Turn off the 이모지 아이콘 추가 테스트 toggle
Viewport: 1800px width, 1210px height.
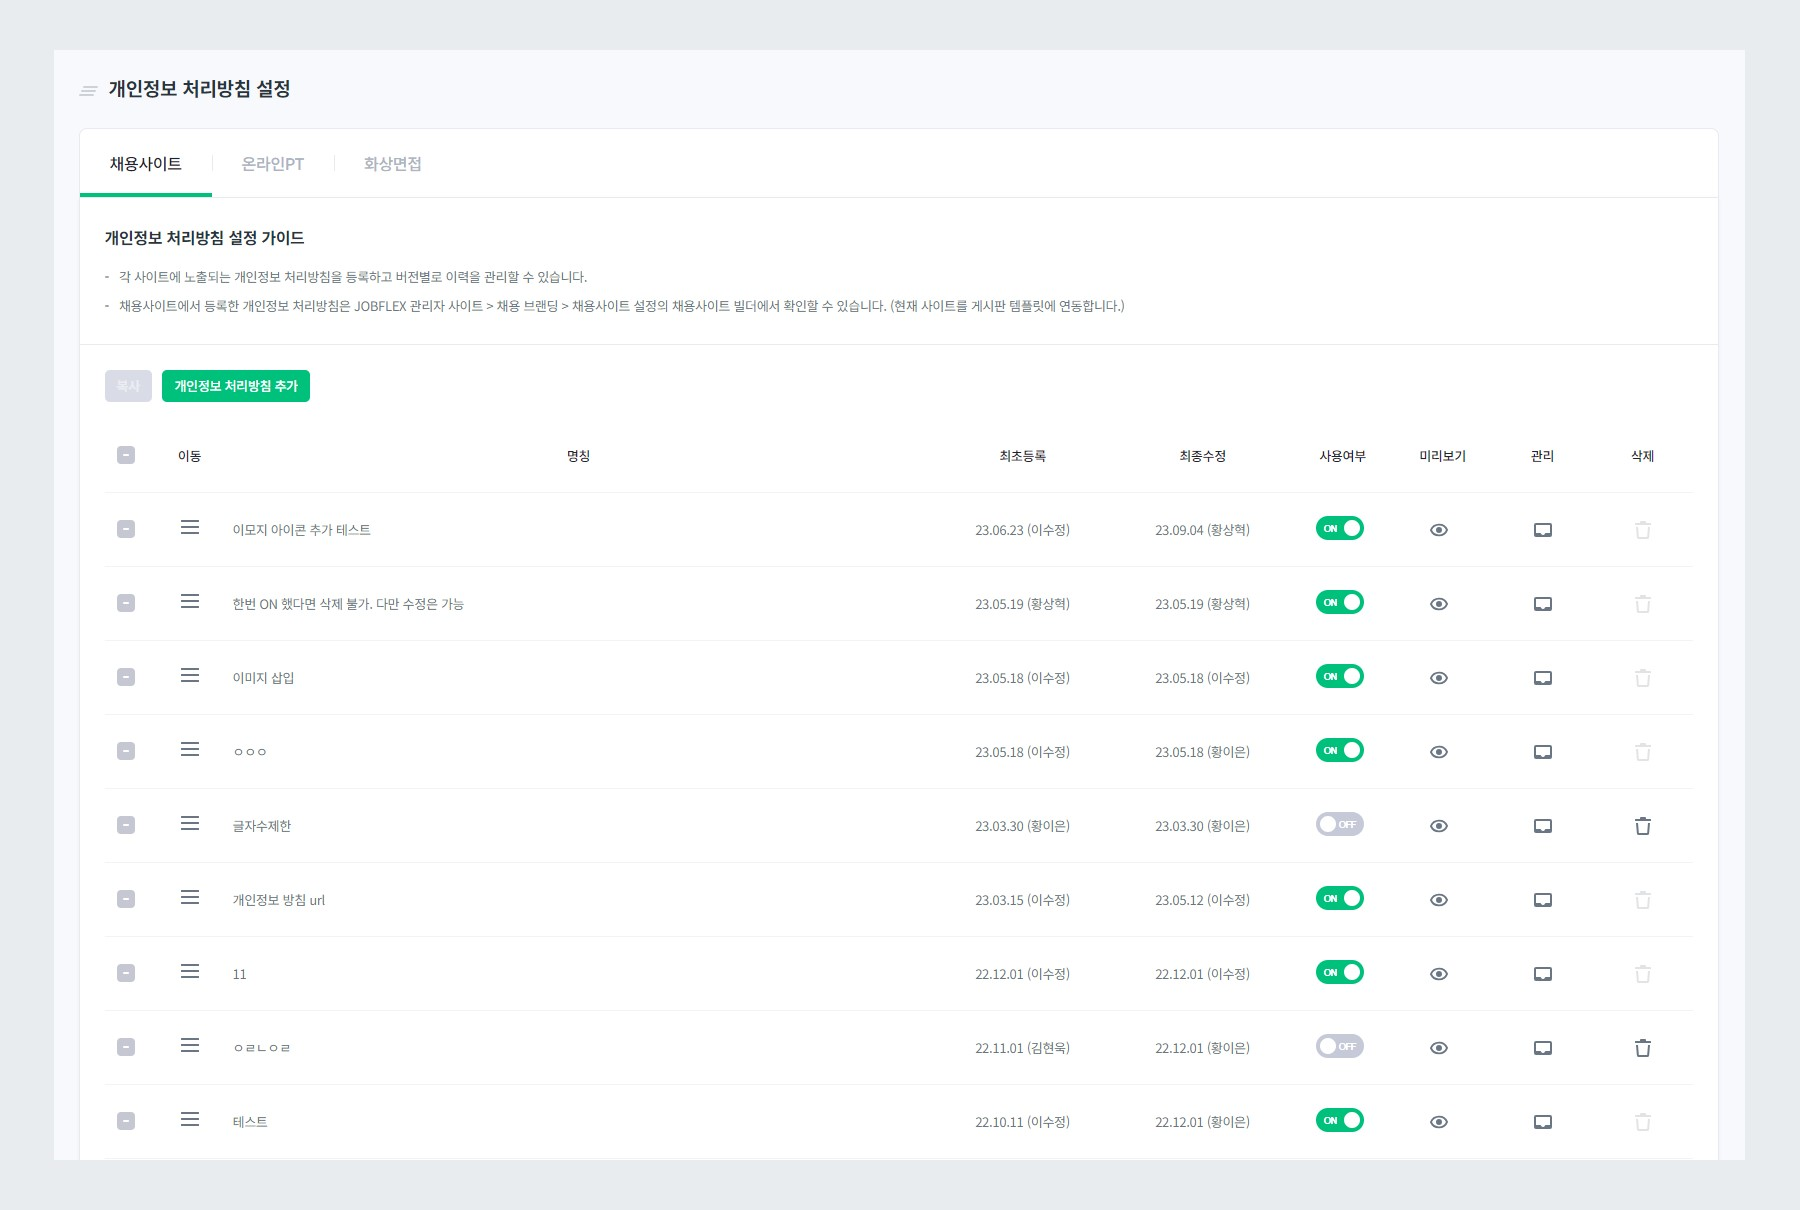[1340, 528]
